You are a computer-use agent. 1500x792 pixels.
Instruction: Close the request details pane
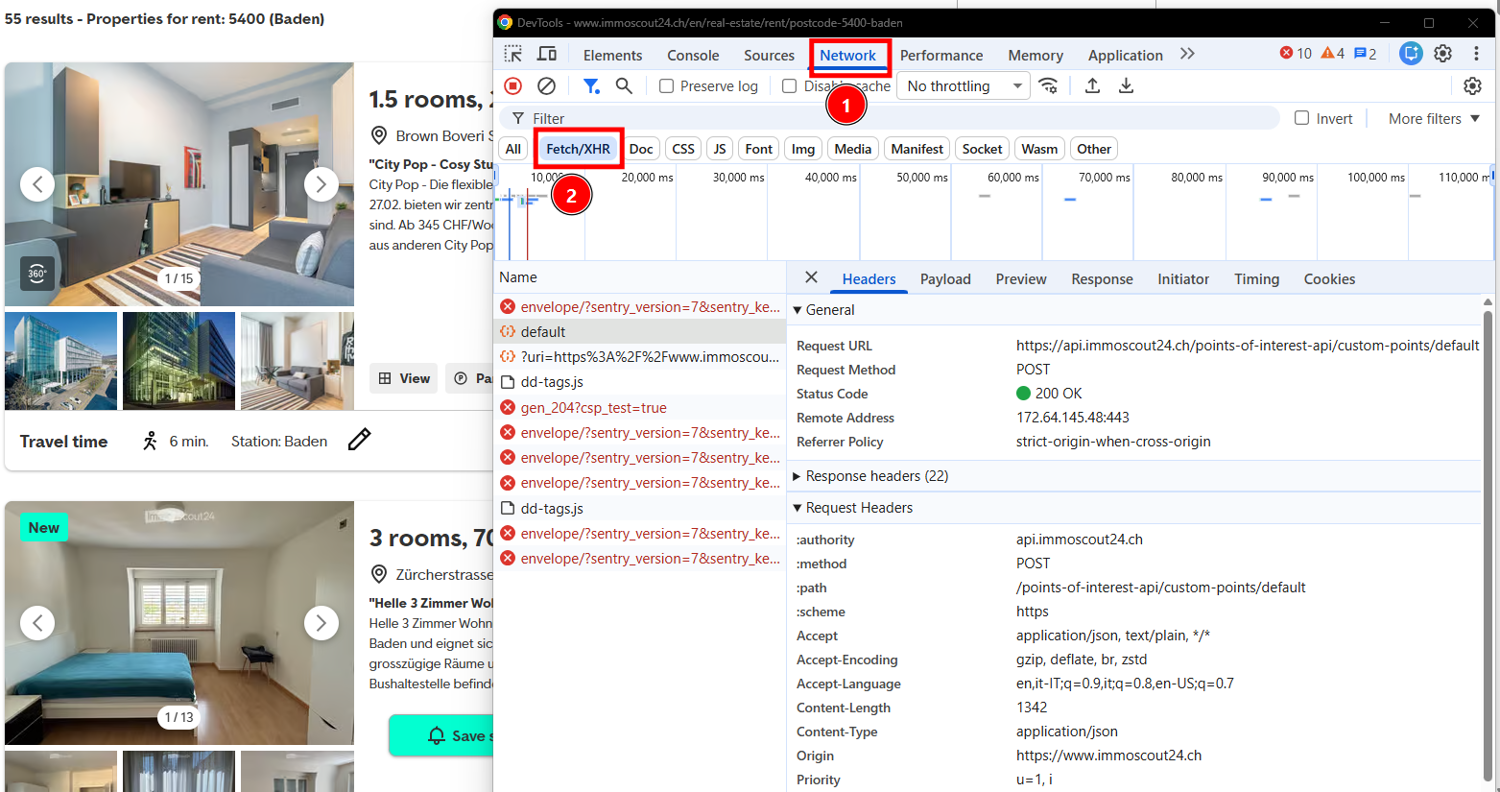point(811,278)
